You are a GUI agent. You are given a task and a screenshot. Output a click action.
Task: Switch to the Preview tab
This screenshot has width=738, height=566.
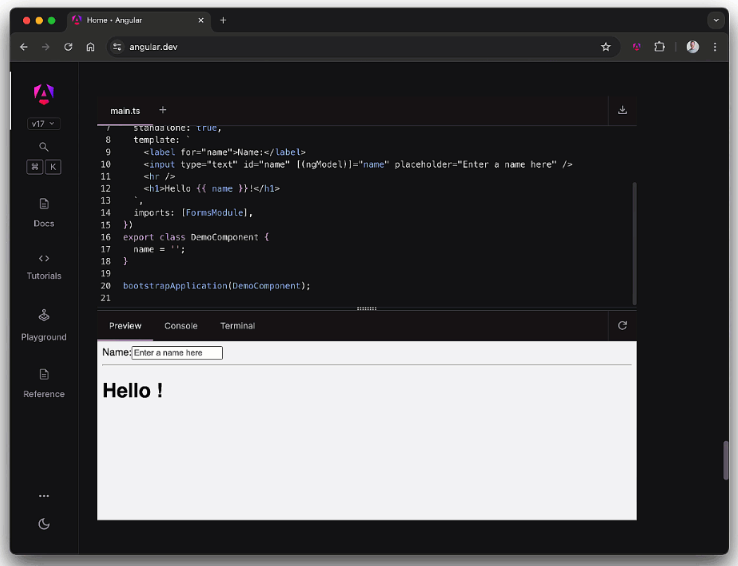pyautogui.click(x=125, y=326)
